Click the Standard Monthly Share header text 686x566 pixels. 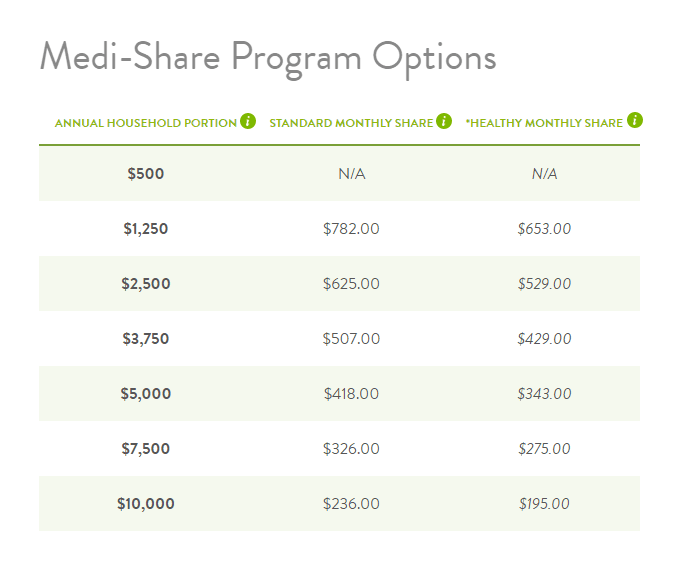[x=351, y=123]
